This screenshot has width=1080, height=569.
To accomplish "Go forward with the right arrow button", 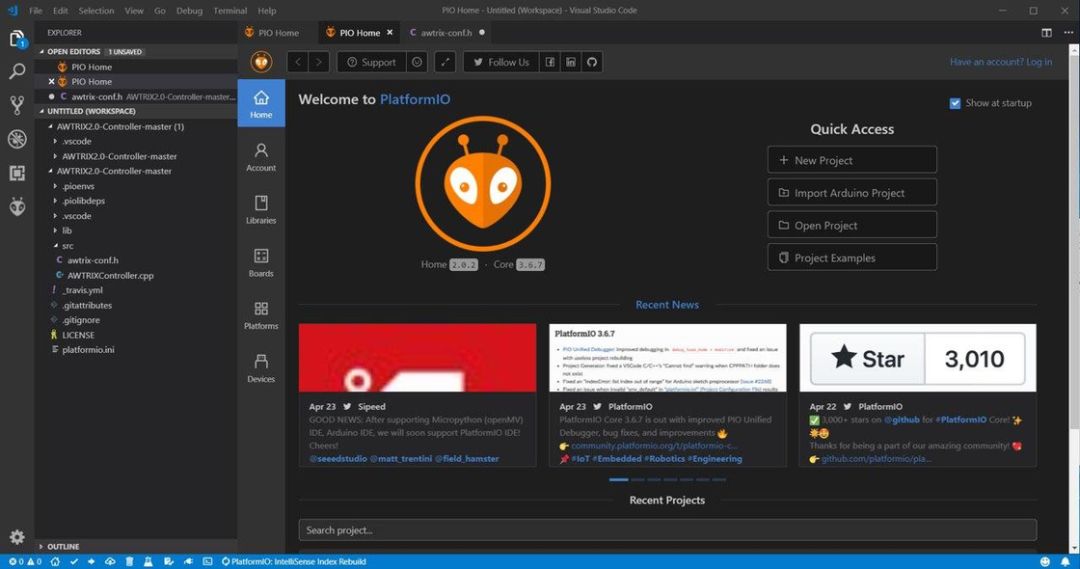I will click(319, 62).
